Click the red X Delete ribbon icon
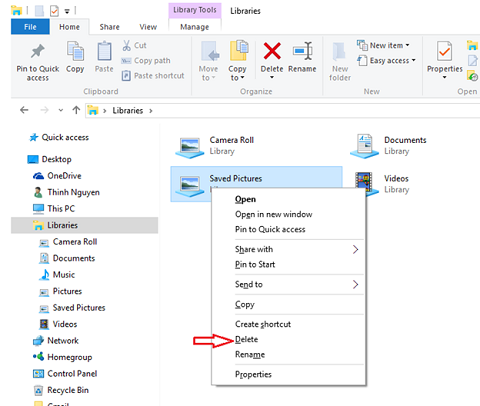The height and width of the screenshot is (406, 480). 272,51
